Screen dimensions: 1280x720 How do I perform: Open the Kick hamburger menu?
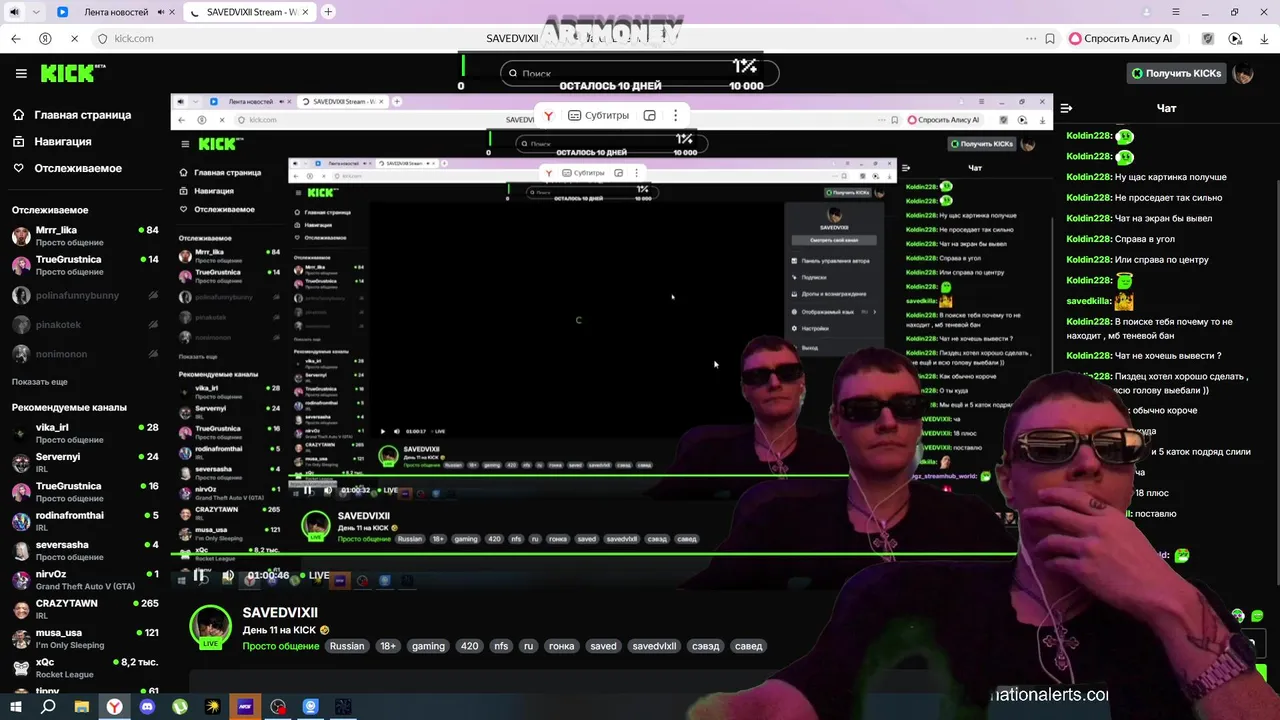[21, 73]
